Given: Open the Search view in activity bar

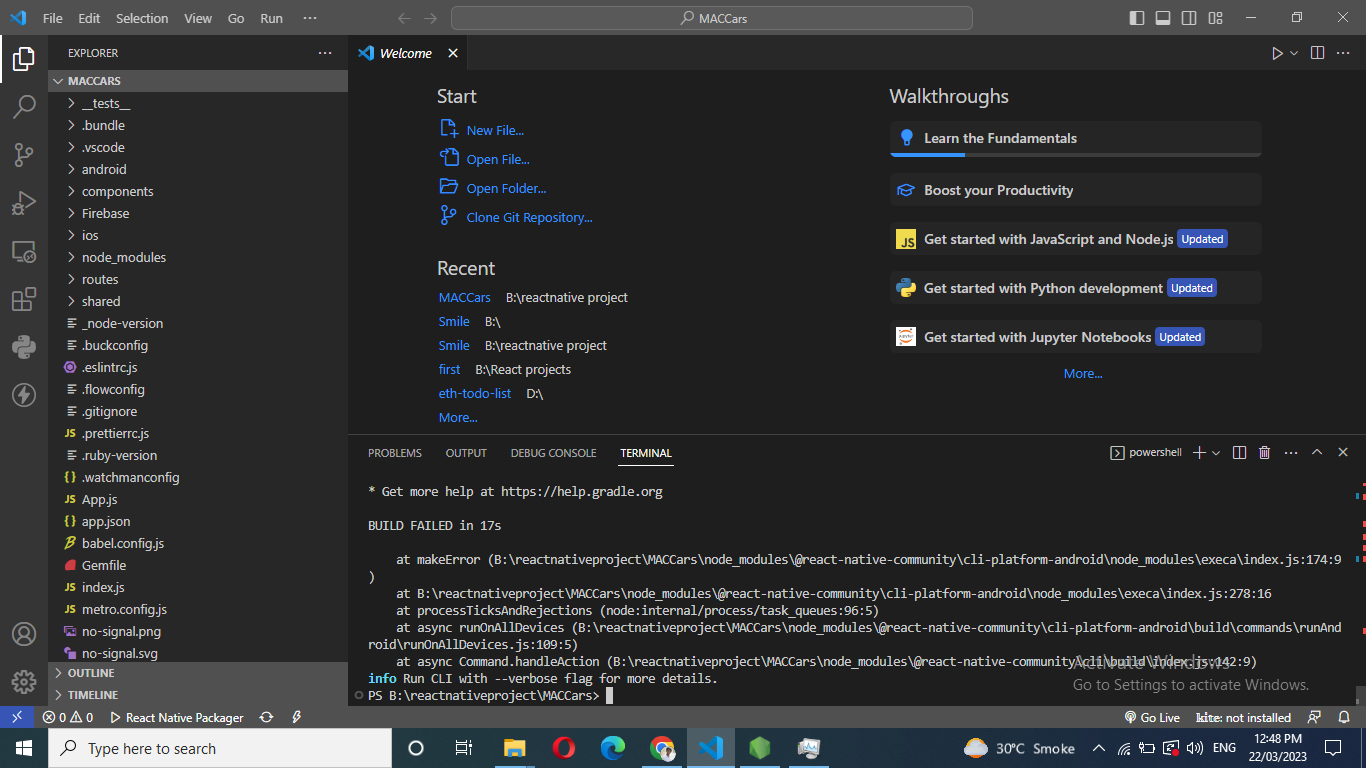Looking at the screenshot, I should coord(24,107).
